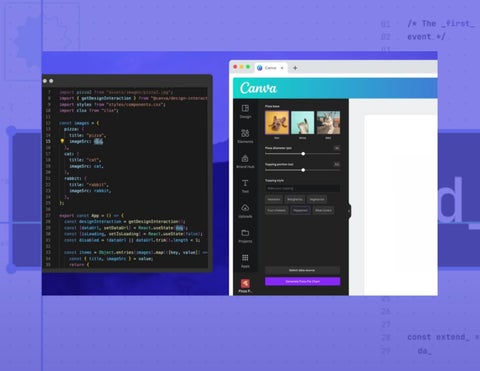Choose the cat pizza base thumbnail
480x371 pixels.
pyautogui.click(x=302, y=123)
